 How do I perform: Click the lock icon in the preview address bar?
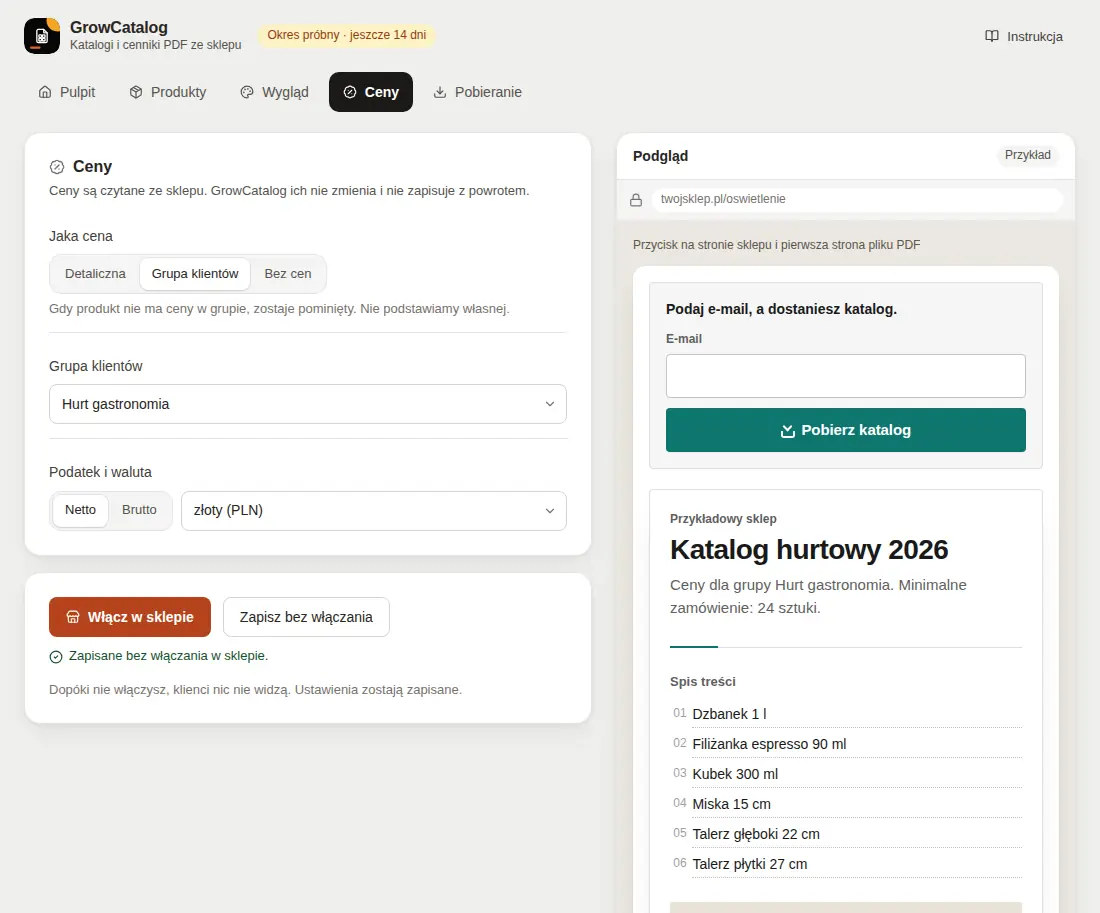tap(636, 200)
